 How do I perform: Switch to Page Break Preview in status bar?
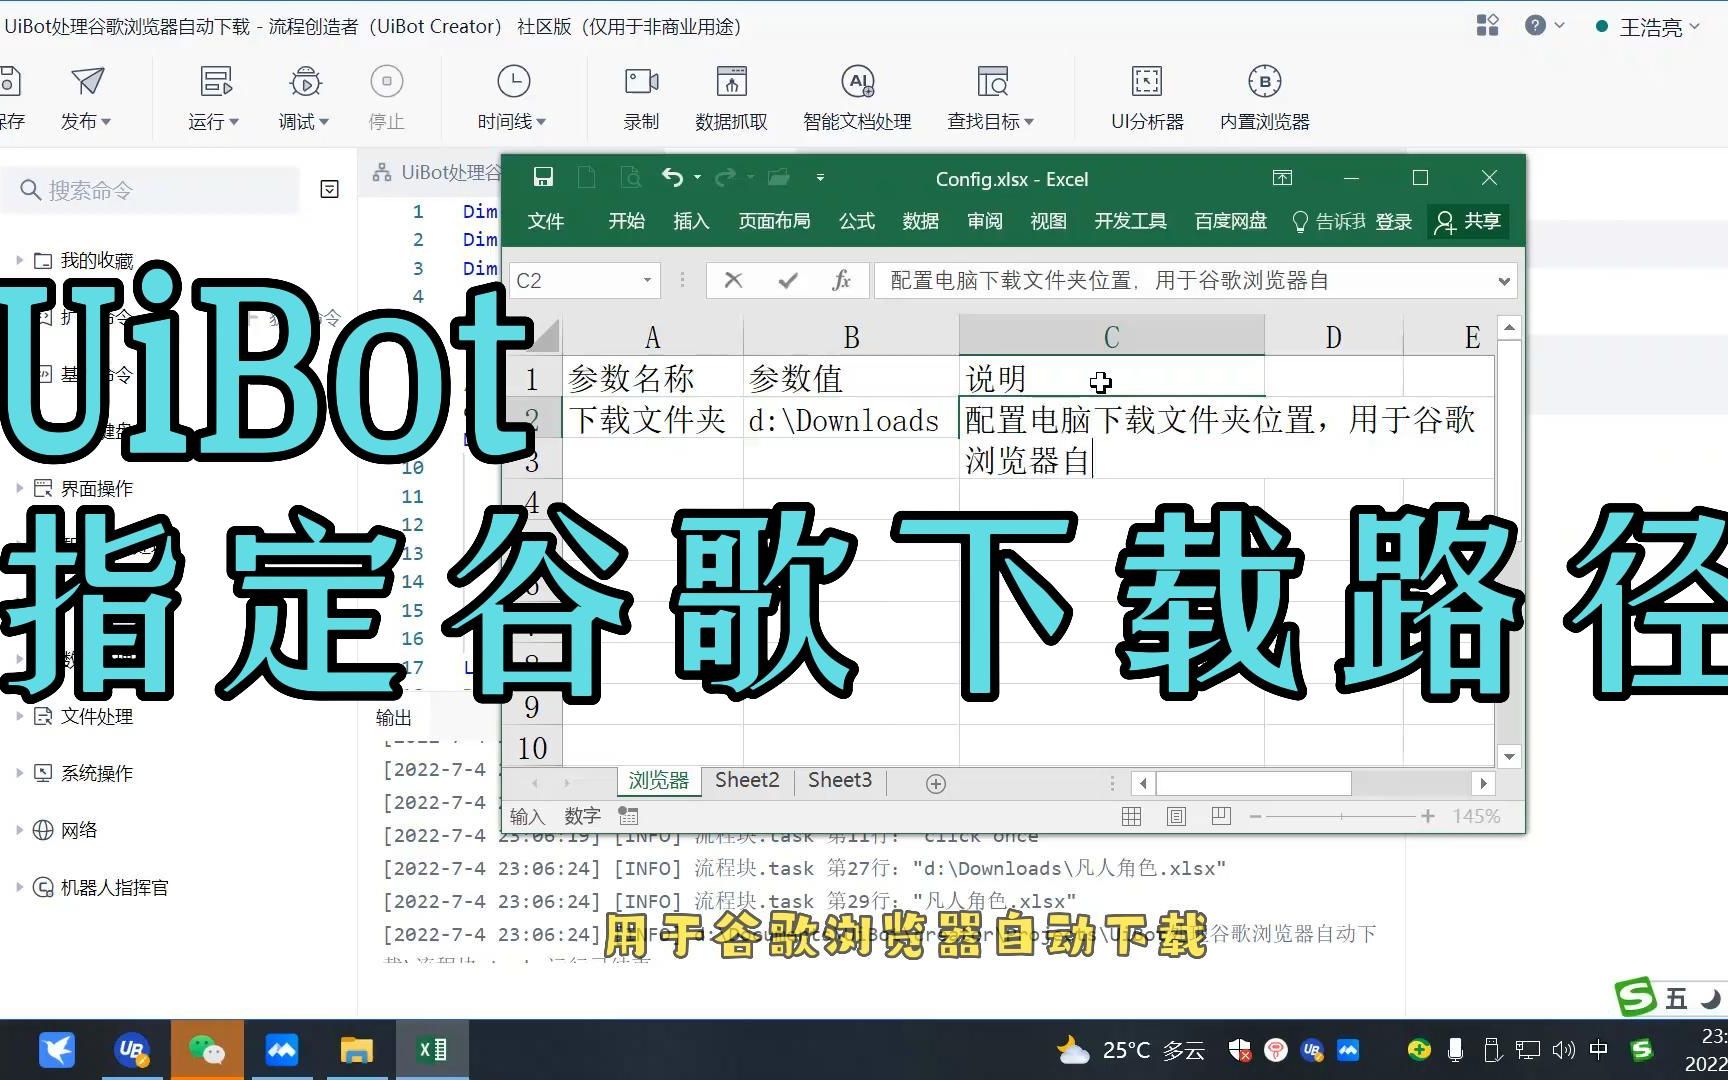pyautogui.click(x=1221, y=817)
